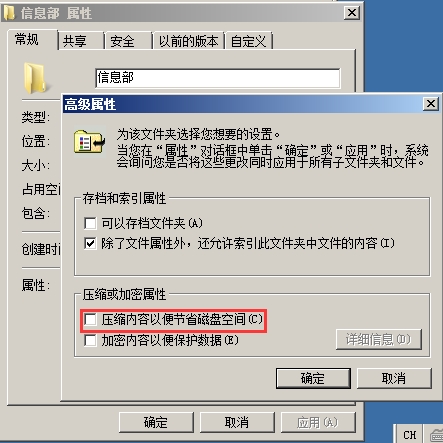The height and width of the screenshot is (443, 443).
Task: Tick 压缩内容以便节省磁盘空间 checkbox
Action: 90,319
